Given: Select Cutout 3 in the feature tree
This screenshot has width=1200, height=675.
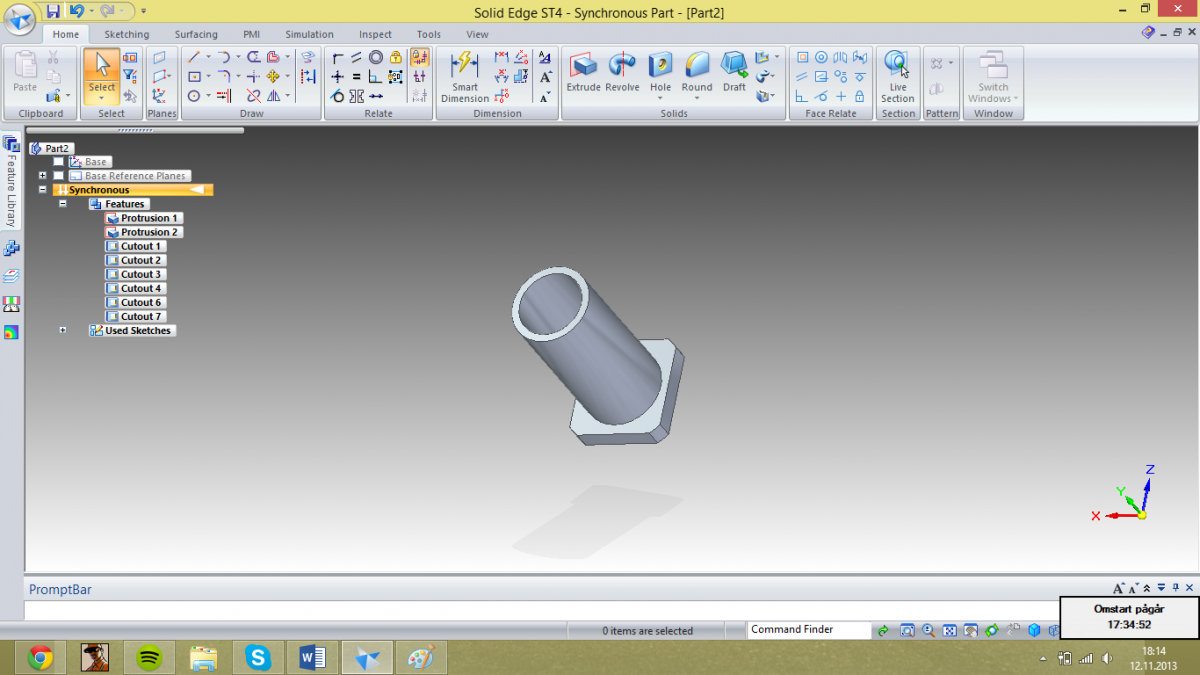Looking at the screenshot, I should coord(140,274).
